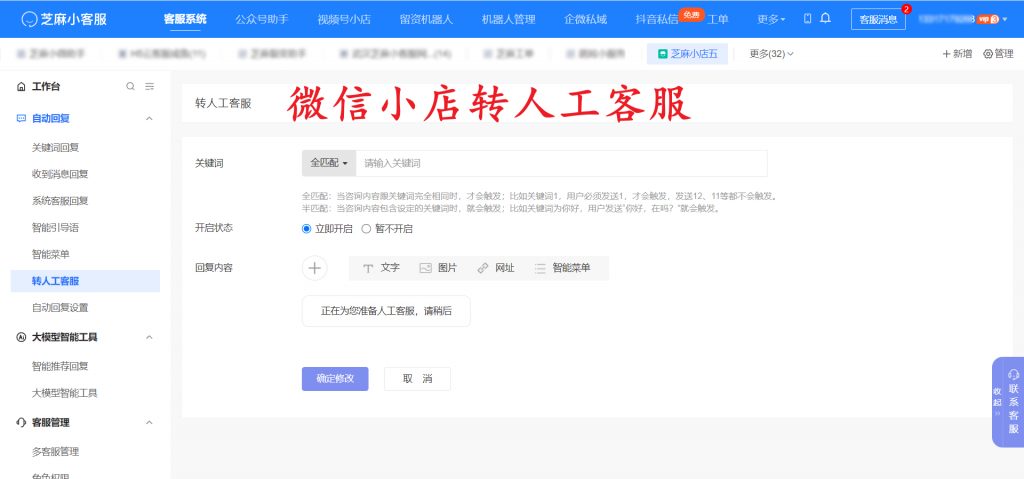Image resolution: width=1024 pixels, height=479 pixels.
Task: Click 取消 button
Action: coord(417,379)
